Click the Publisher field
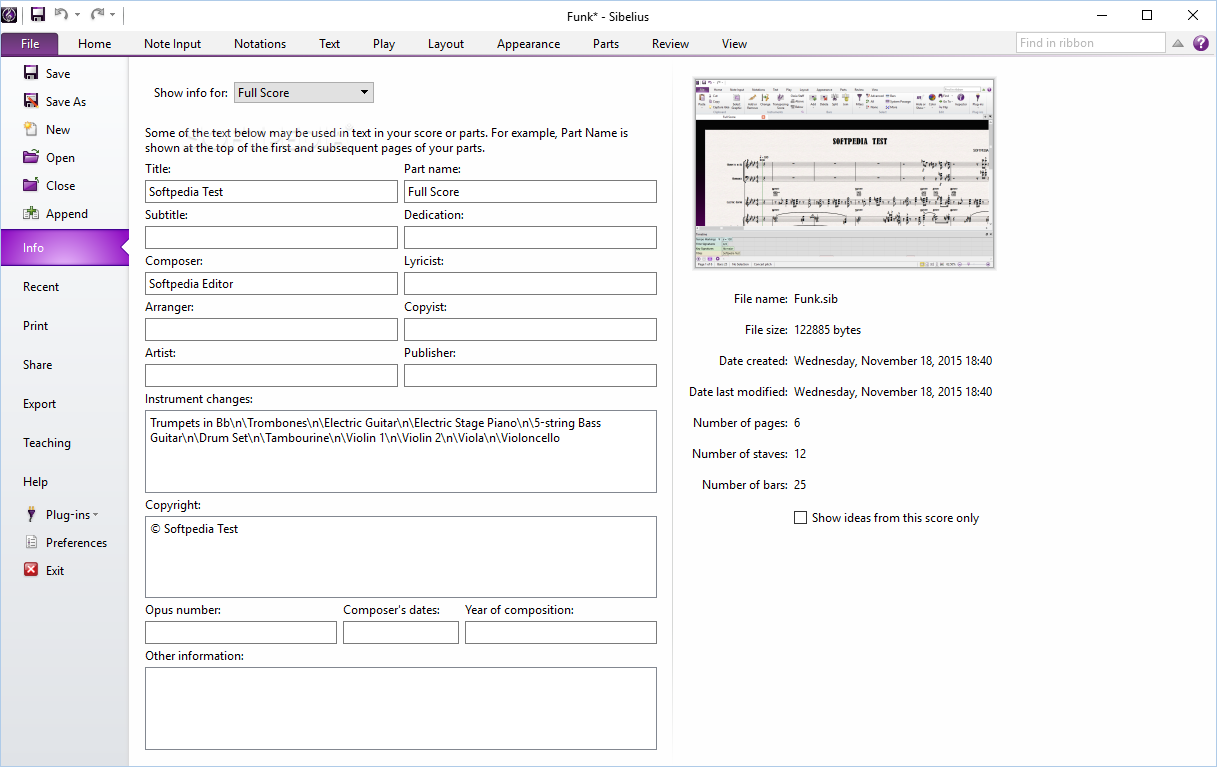The image size is (1217, 767). (x=530, y=375)
